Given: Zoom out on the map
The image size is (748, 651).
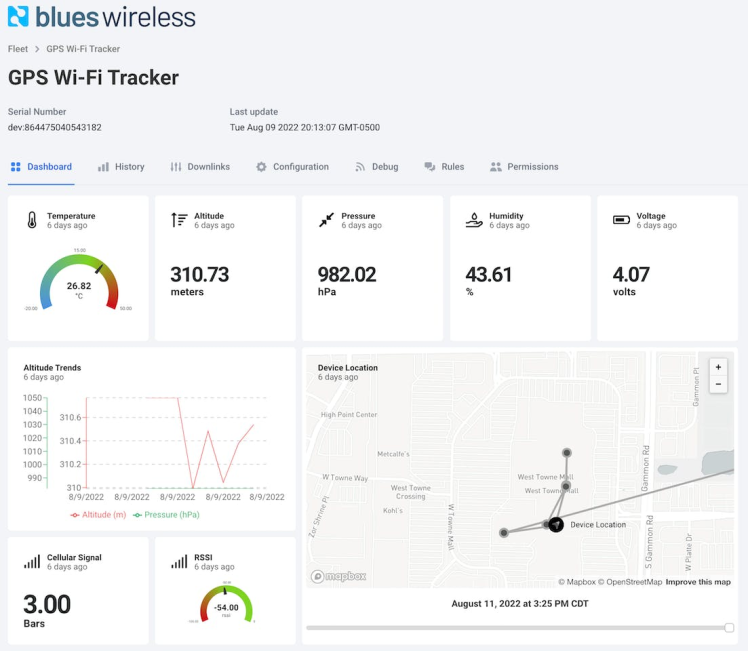Looking at the screenshot, I should (718, 384).
